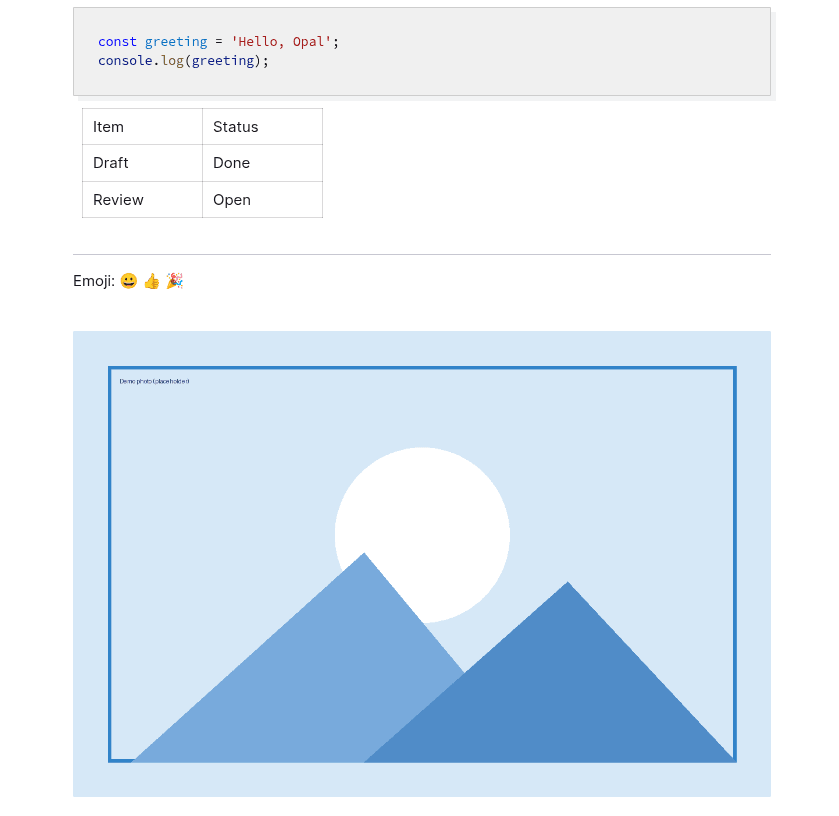Click the mountain demo photo placeholder image
The width and height of the screenshot is (839, 816).
422,564
